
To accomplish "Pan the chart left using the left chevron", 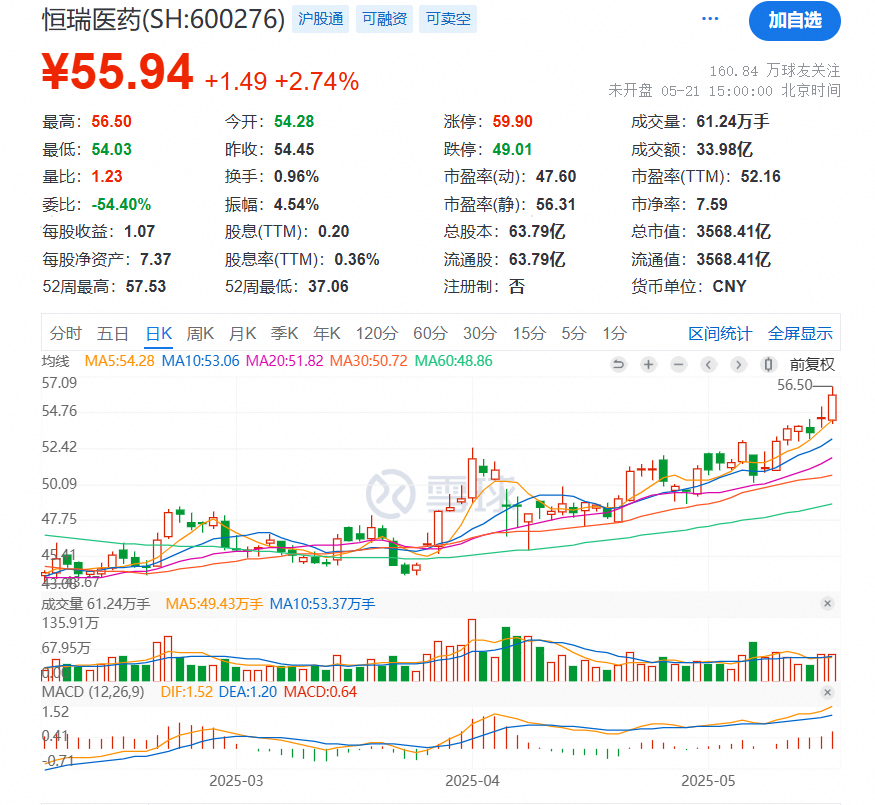I will pyautogui.click(x=707, y=364).
